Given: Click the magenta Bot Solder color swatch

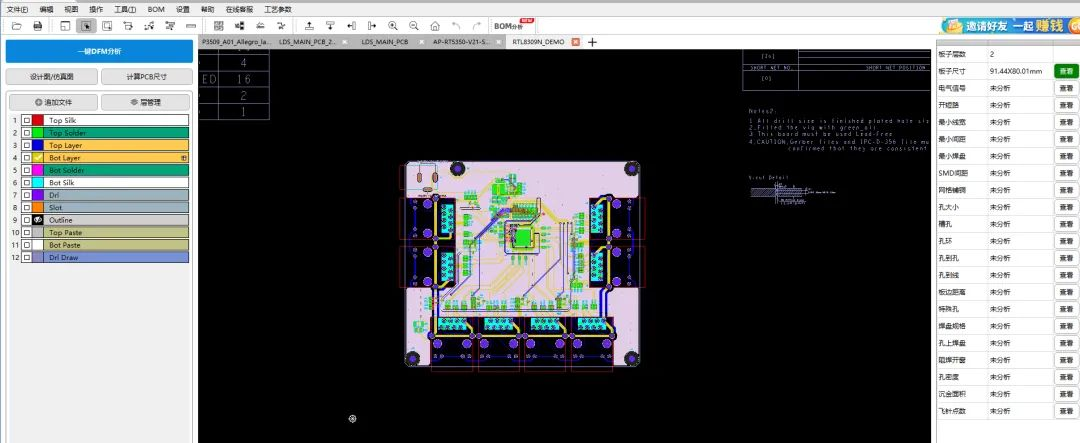Looking at the screenshot, I should pos(38,170).
